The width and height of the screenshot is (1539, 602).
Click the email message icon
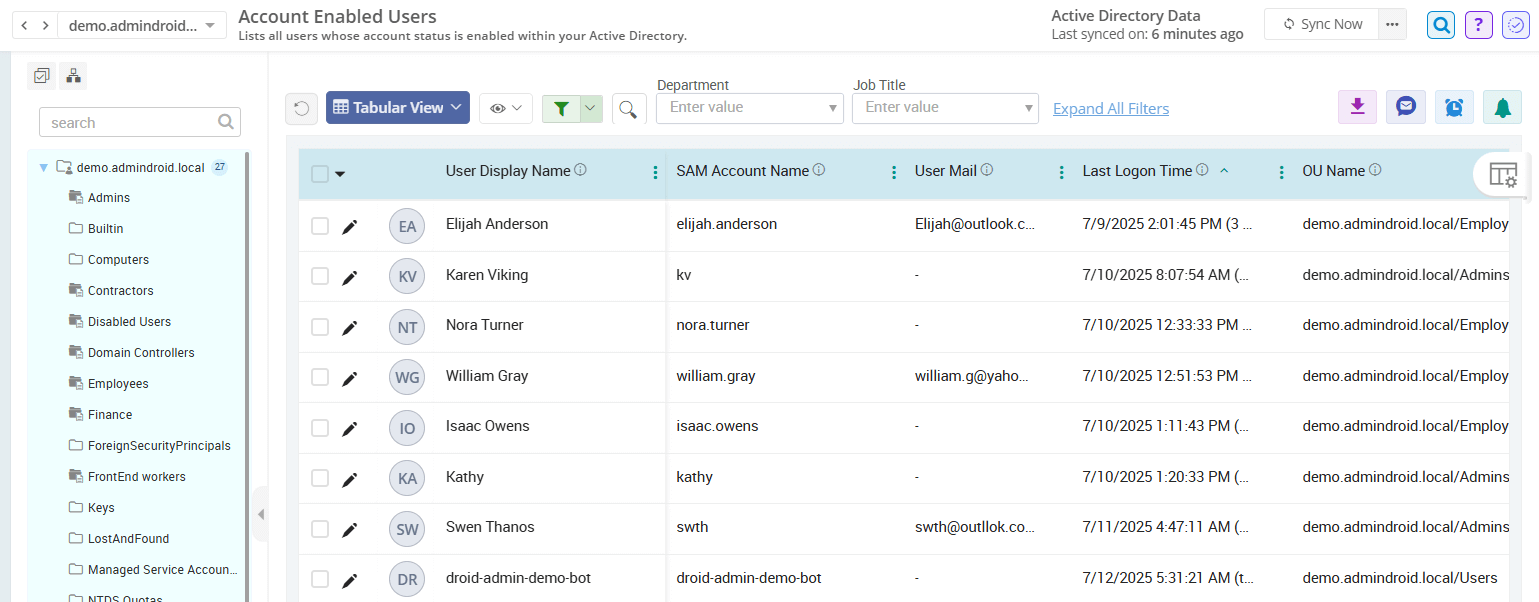(1405, 106)
